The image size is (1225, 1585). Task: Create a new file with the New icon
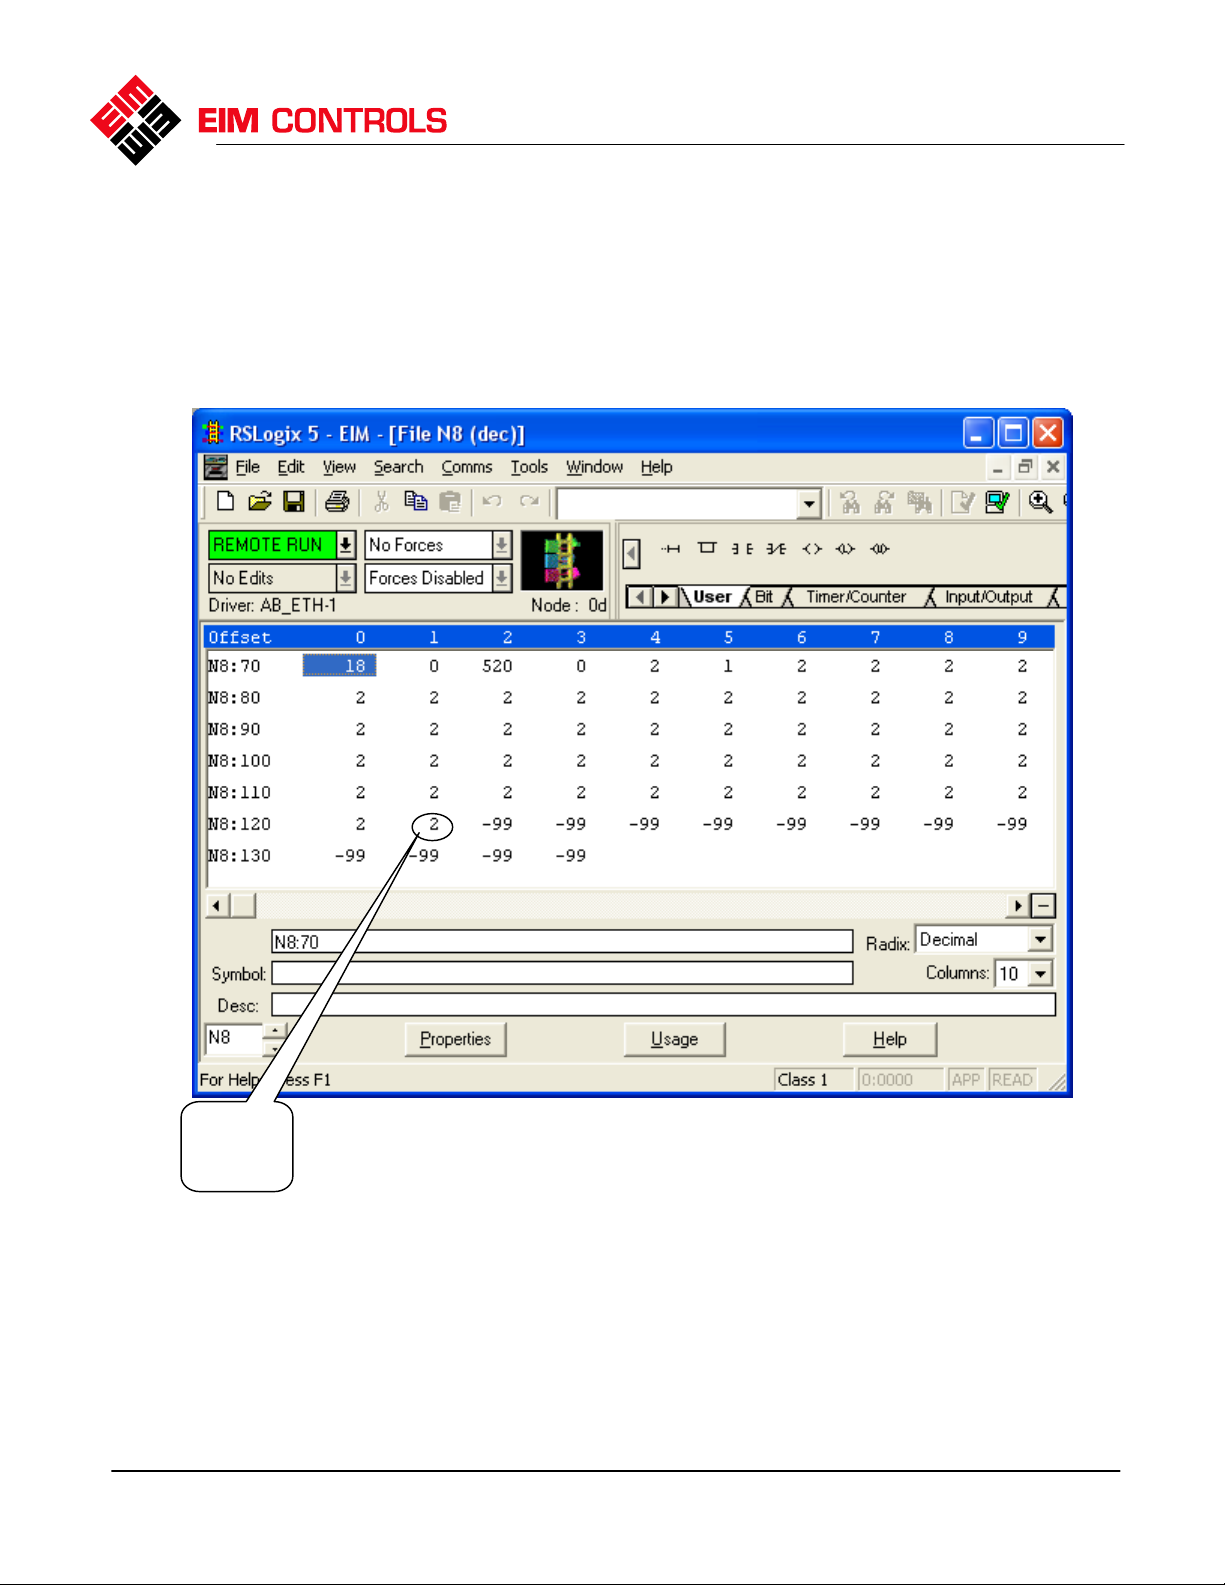pos(225,502)
